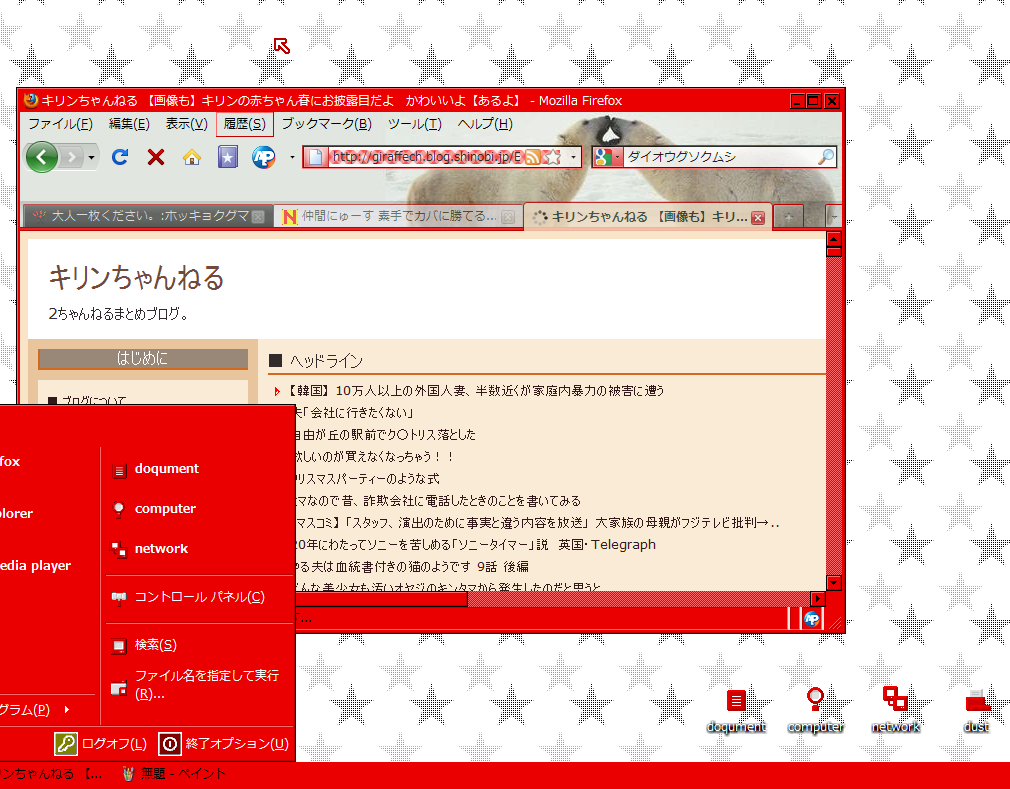Viewport: 1010px width, 789px height.
Task: Click vertical scrollbar up arrow
Action: coord(834,239)
